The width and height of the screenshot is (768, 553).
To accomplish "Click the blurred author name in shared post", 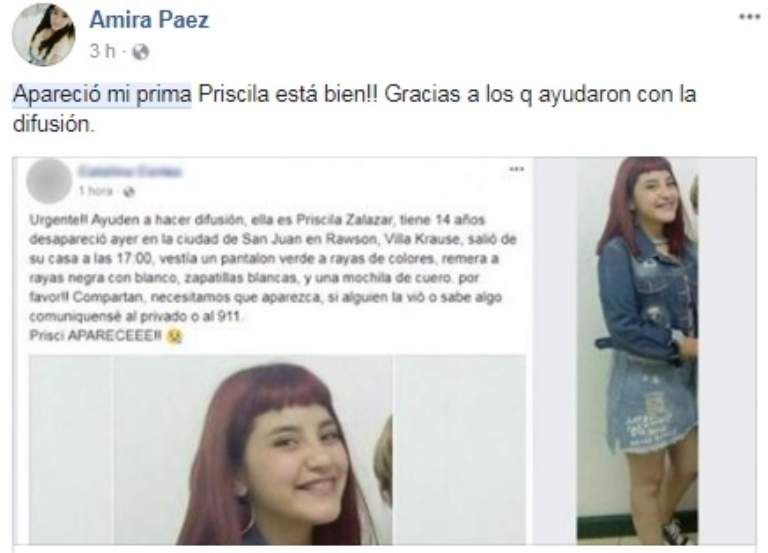I will [130, 171].
